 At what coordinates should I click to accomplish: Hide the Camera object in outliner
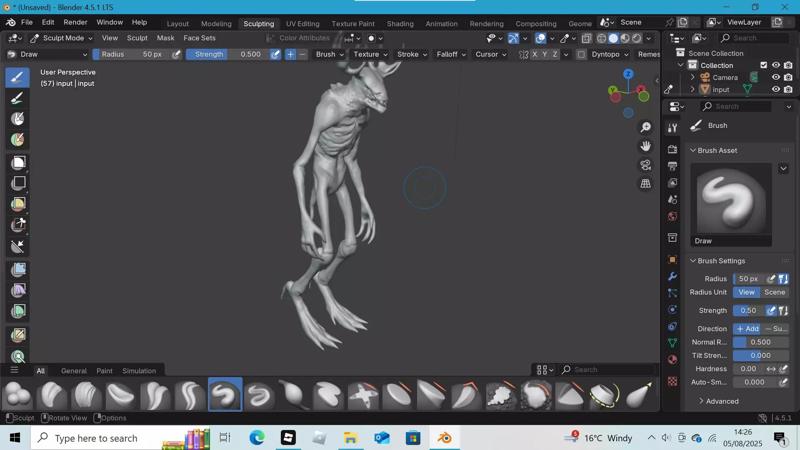point(775,77)
